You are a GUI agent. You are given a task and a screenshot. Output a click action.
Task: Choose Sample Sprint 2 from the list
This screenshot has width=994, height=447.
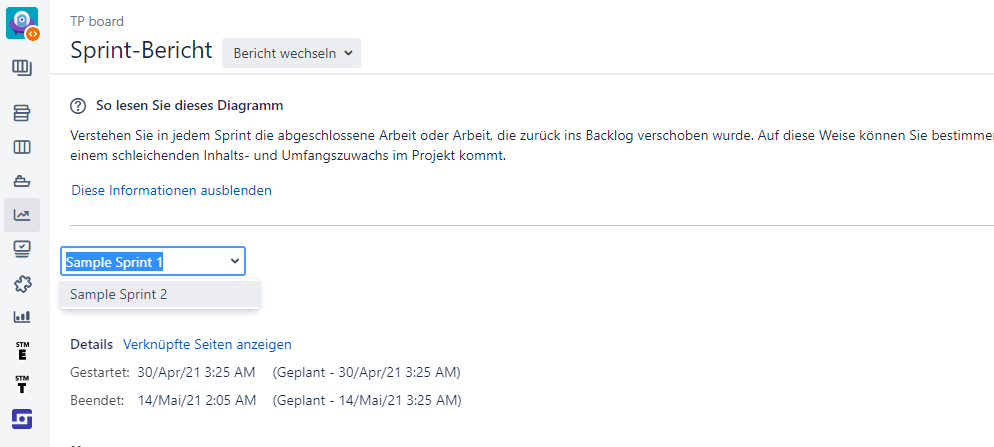coord(160,295)
